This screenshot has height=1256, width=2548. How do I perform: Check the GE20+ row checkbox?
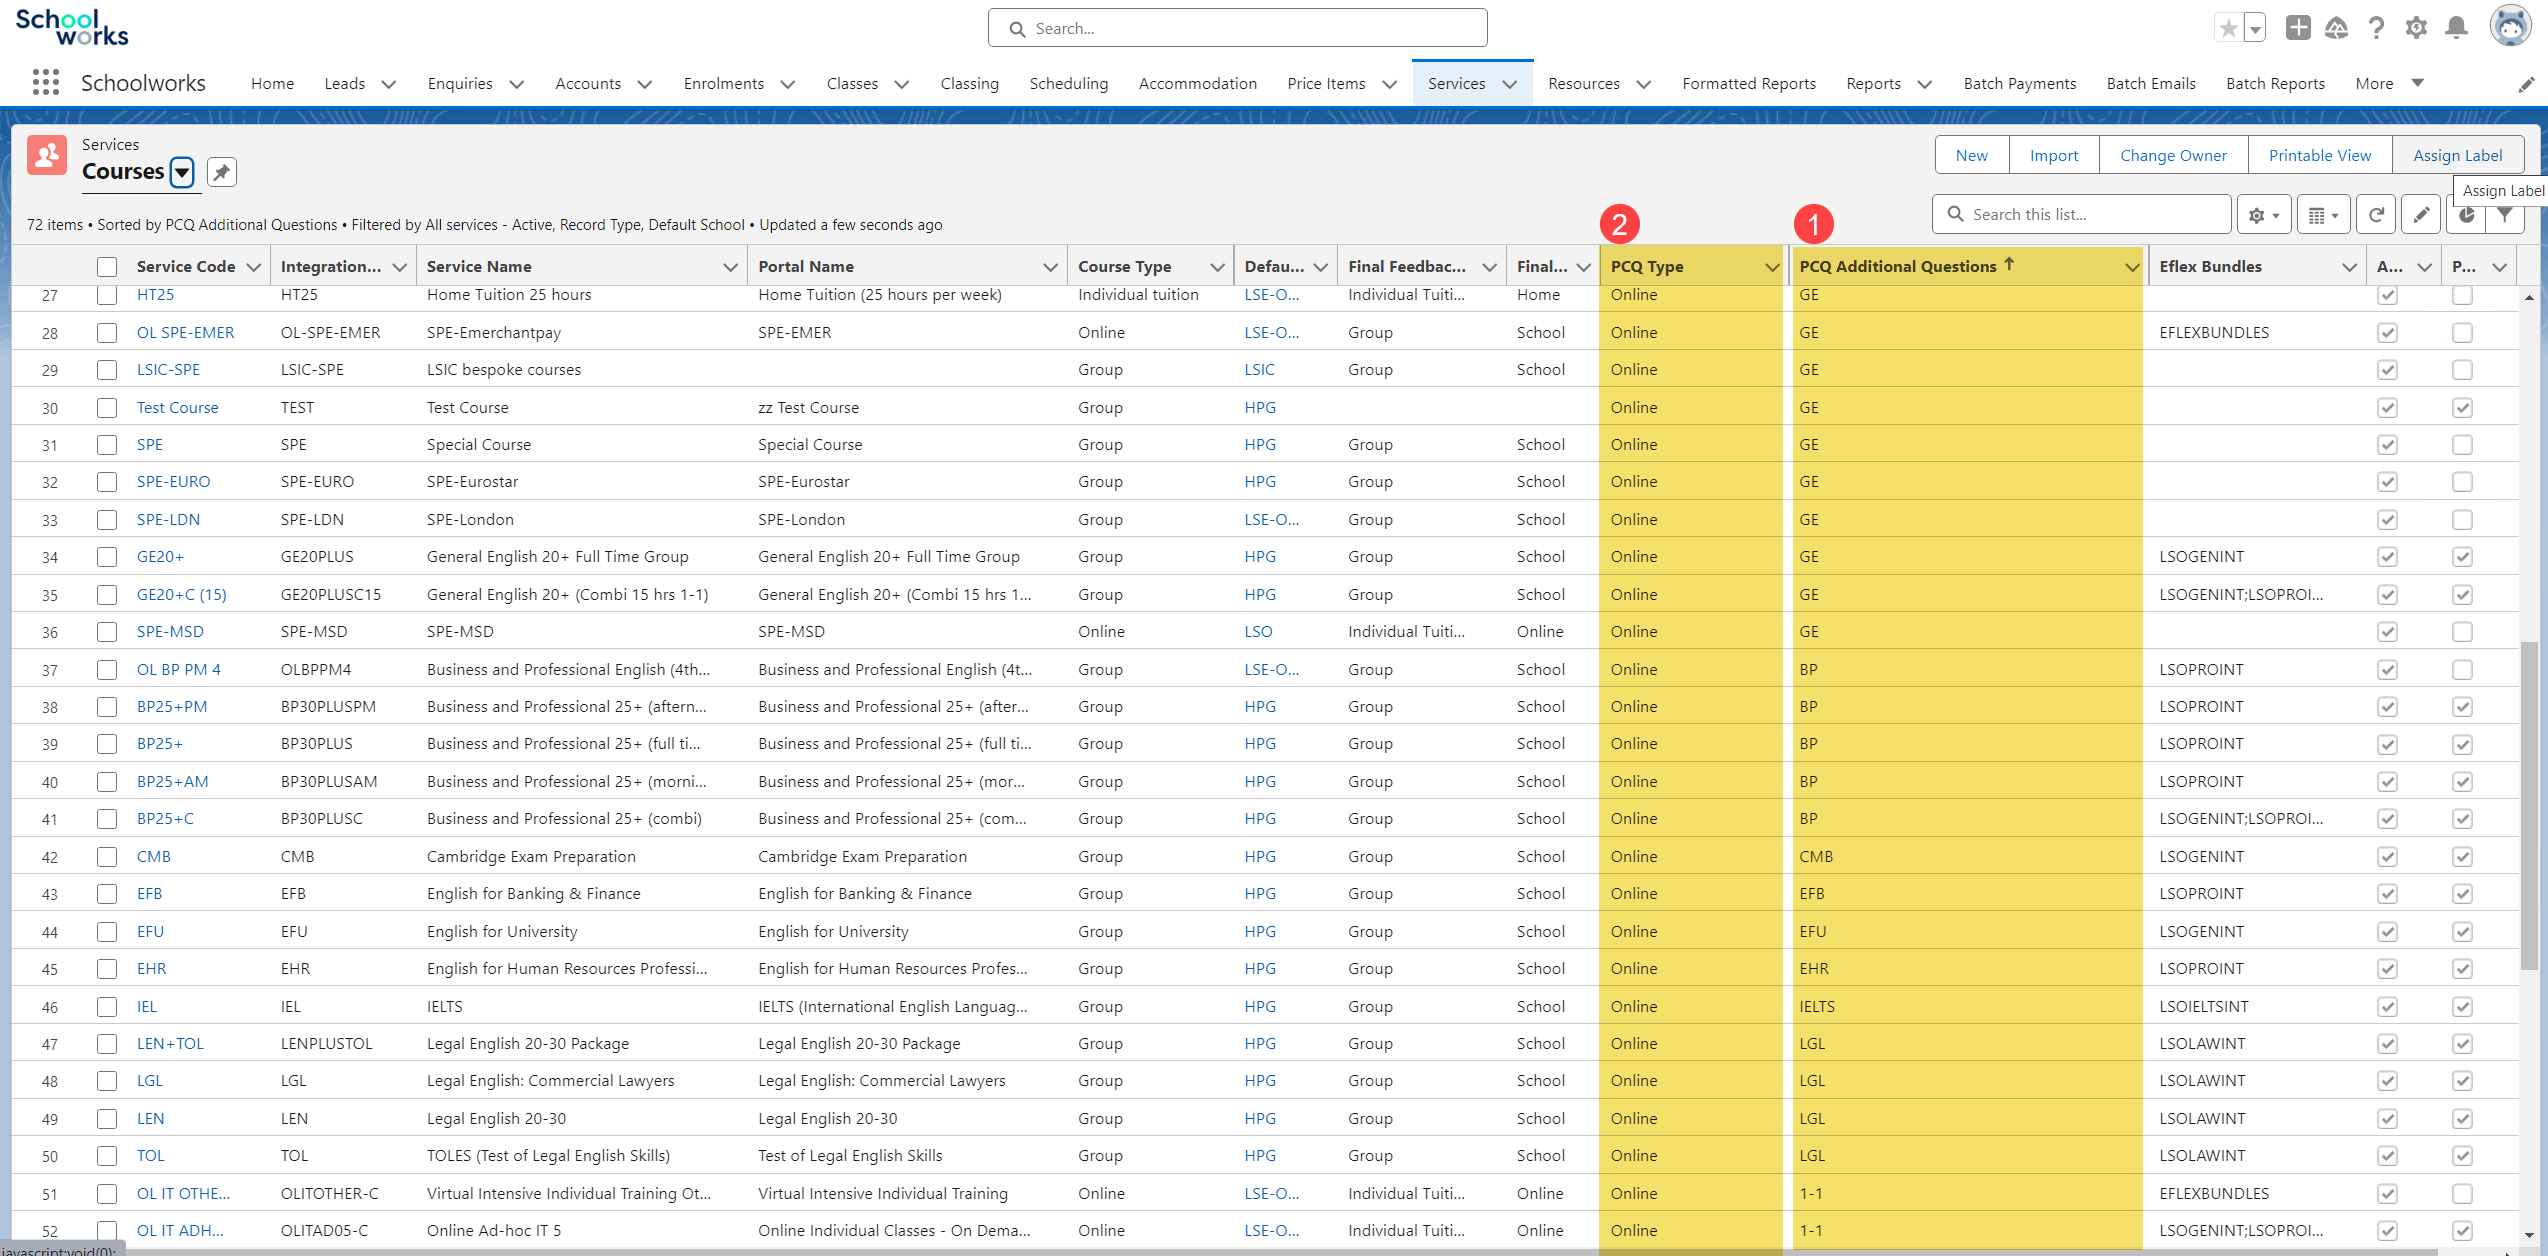coord(107,557)
